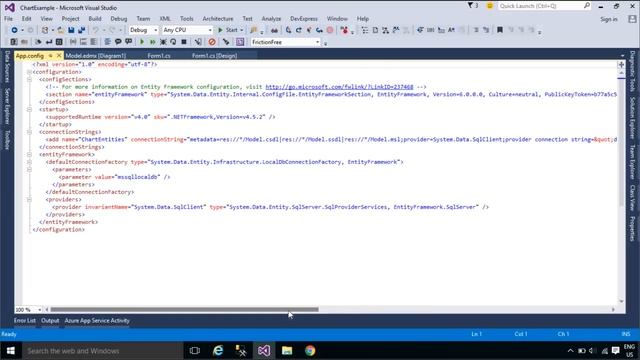Open the Properties side panel

click(632, 229)
